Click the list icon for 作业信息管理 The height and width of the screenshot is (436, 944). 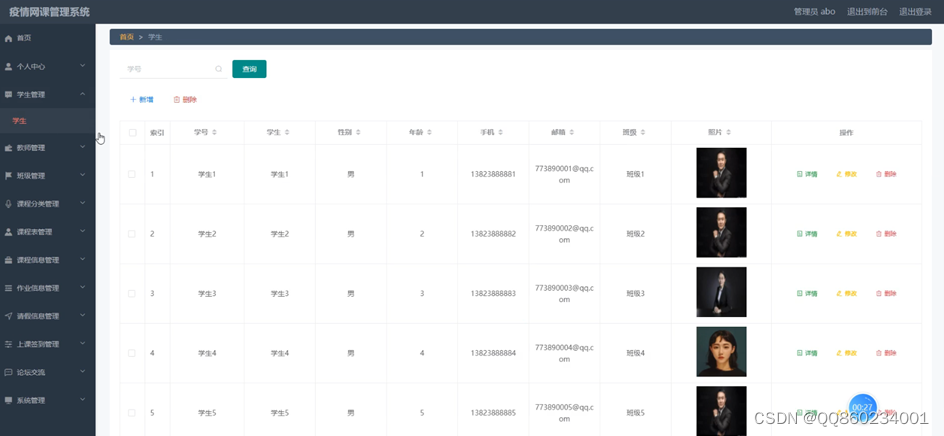(x=8, y=288)
